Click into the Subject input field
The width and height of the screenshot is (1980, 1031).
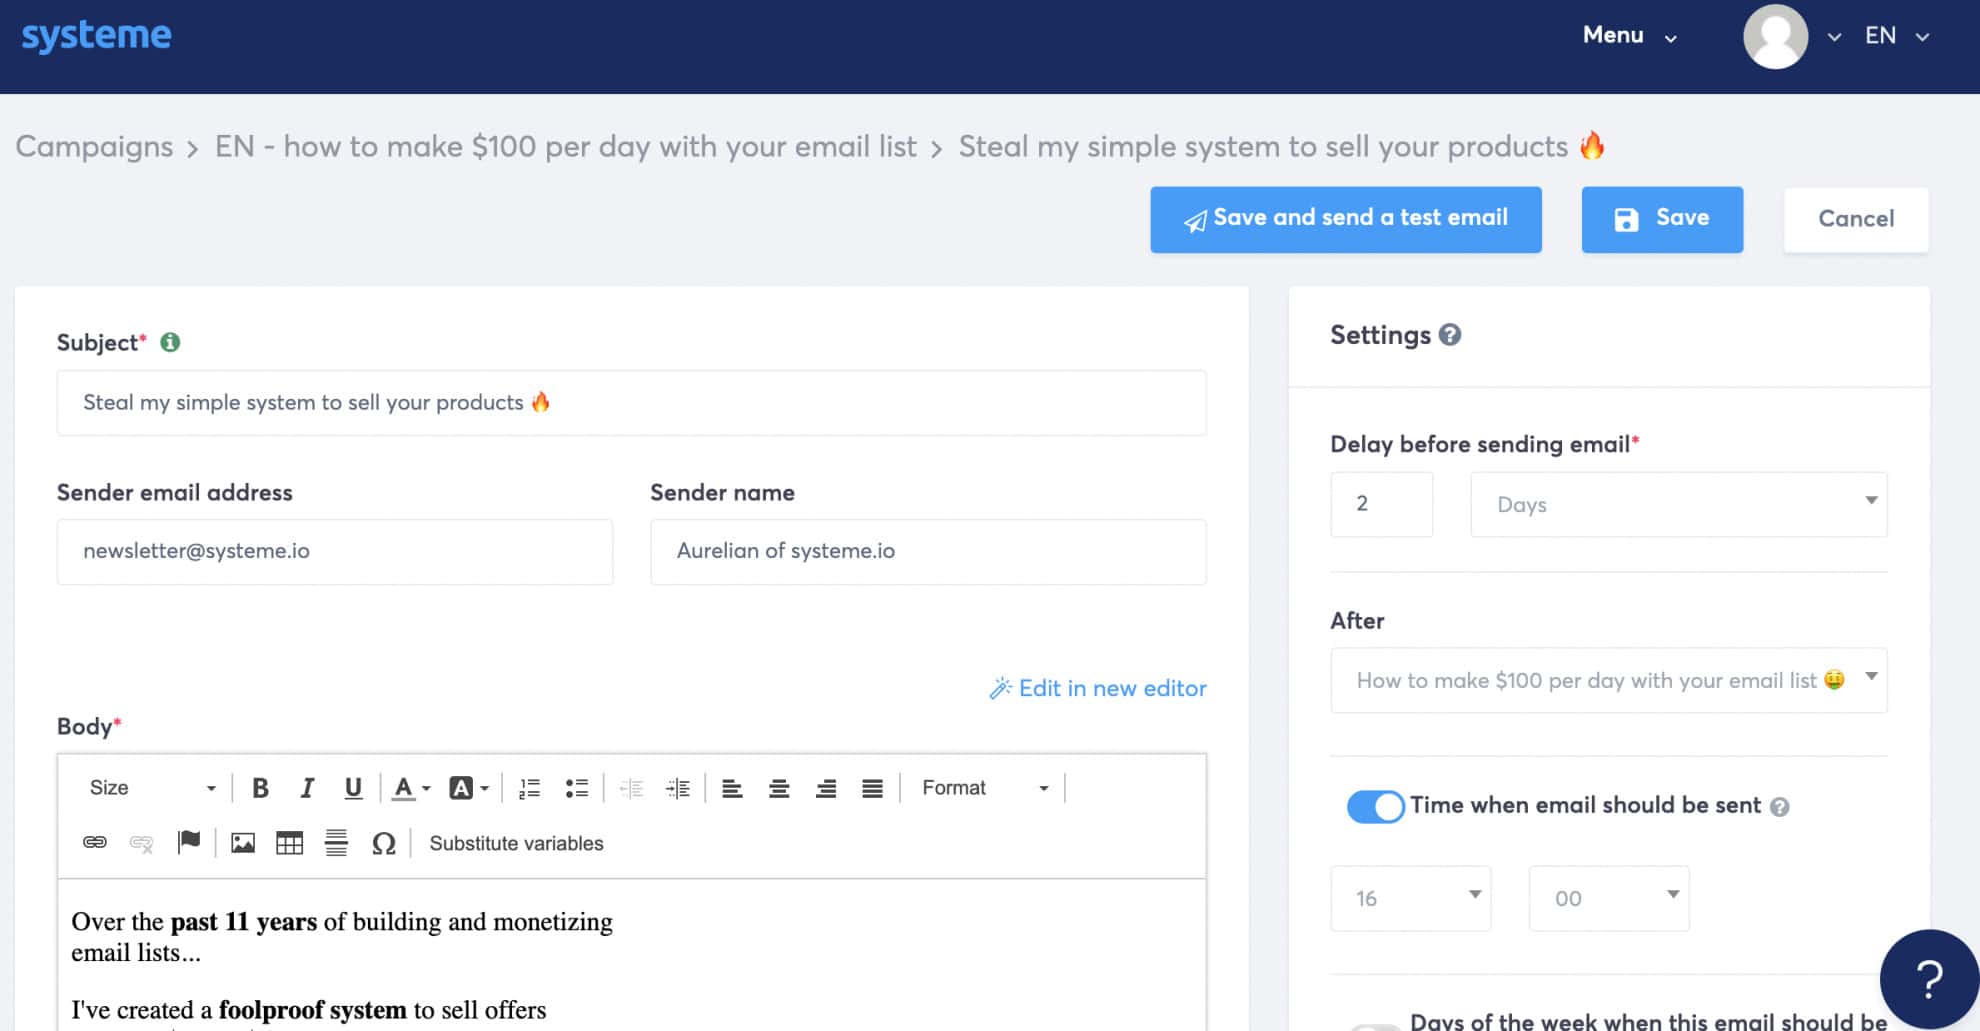(631, 403)
